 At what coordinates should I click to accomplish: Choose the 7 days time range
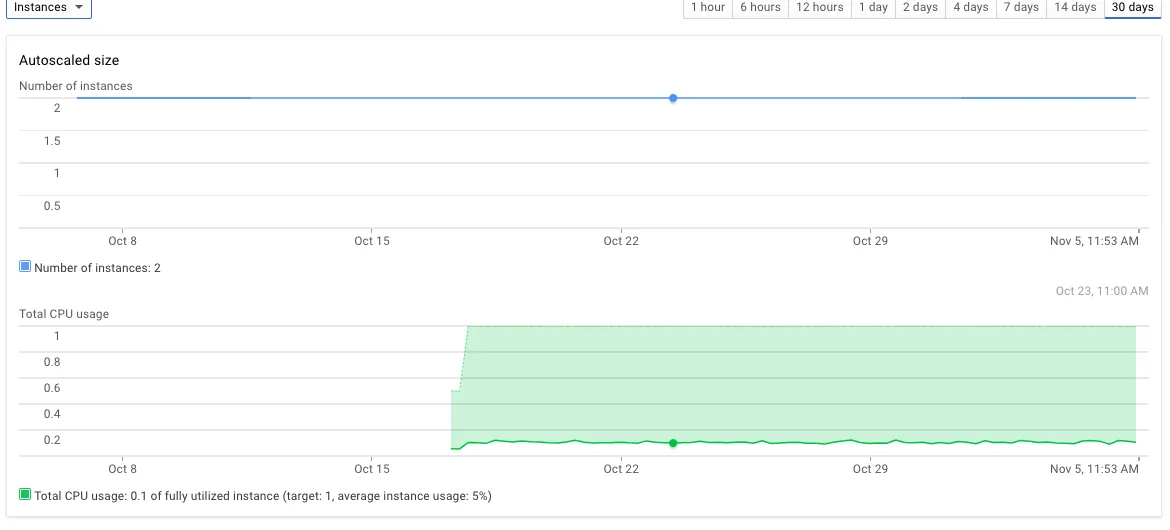tap(1021, 7)
